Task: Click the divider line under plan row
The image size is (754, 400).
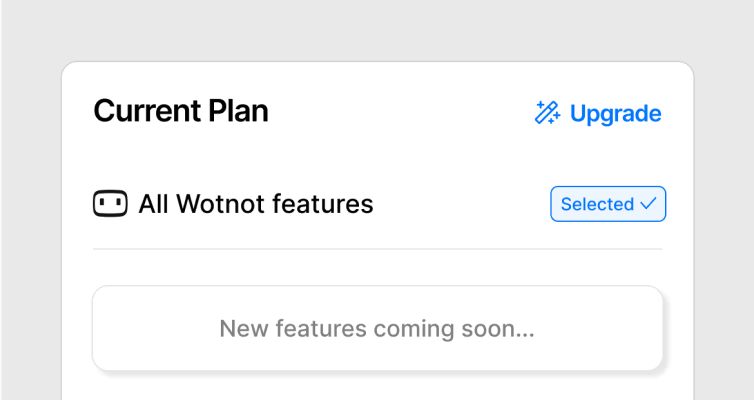Action: coord(377,249)
